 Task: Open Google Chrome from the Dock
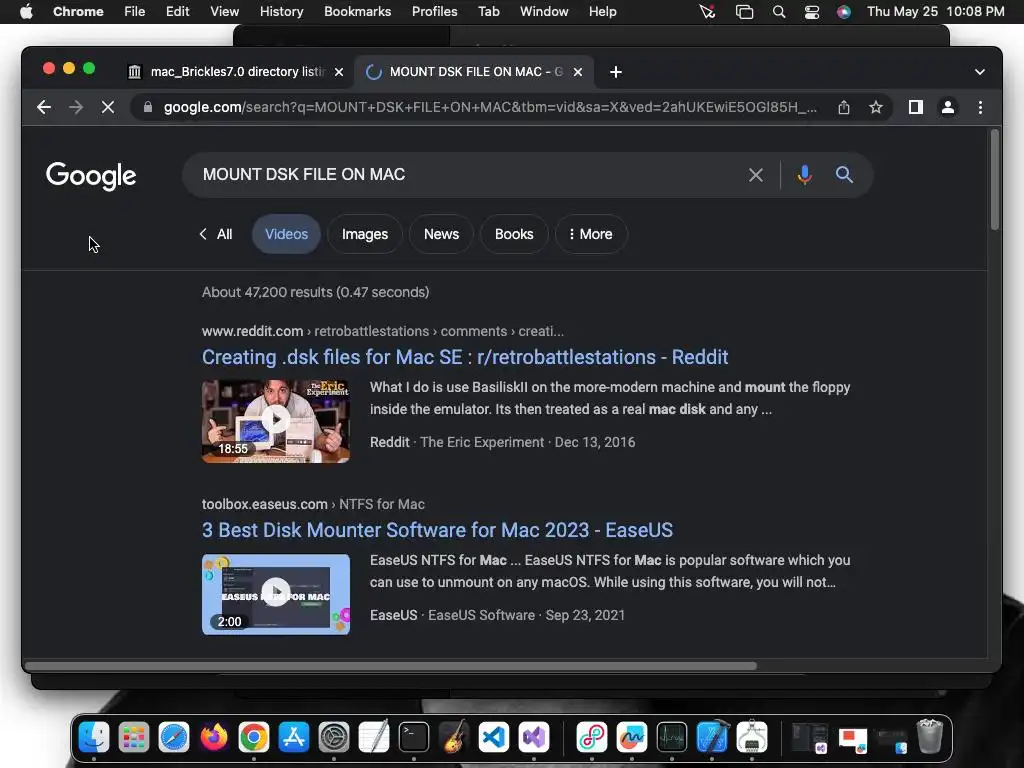coord(253,737)
